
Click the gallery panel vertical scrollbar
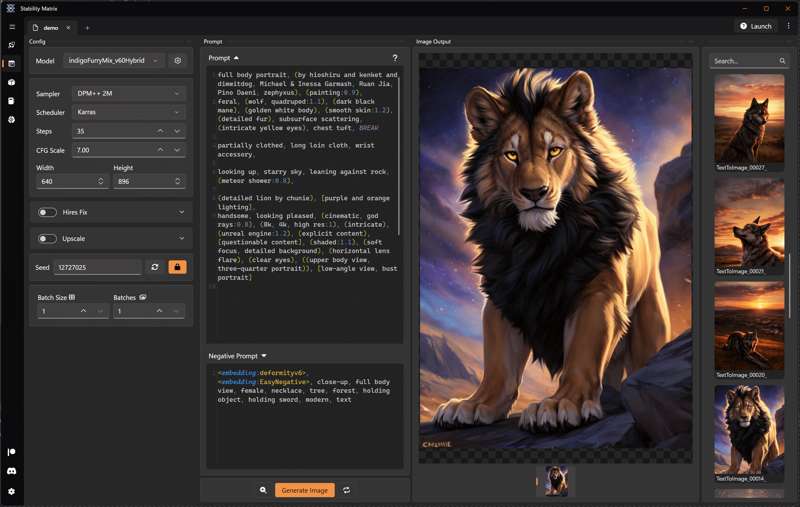789,286
